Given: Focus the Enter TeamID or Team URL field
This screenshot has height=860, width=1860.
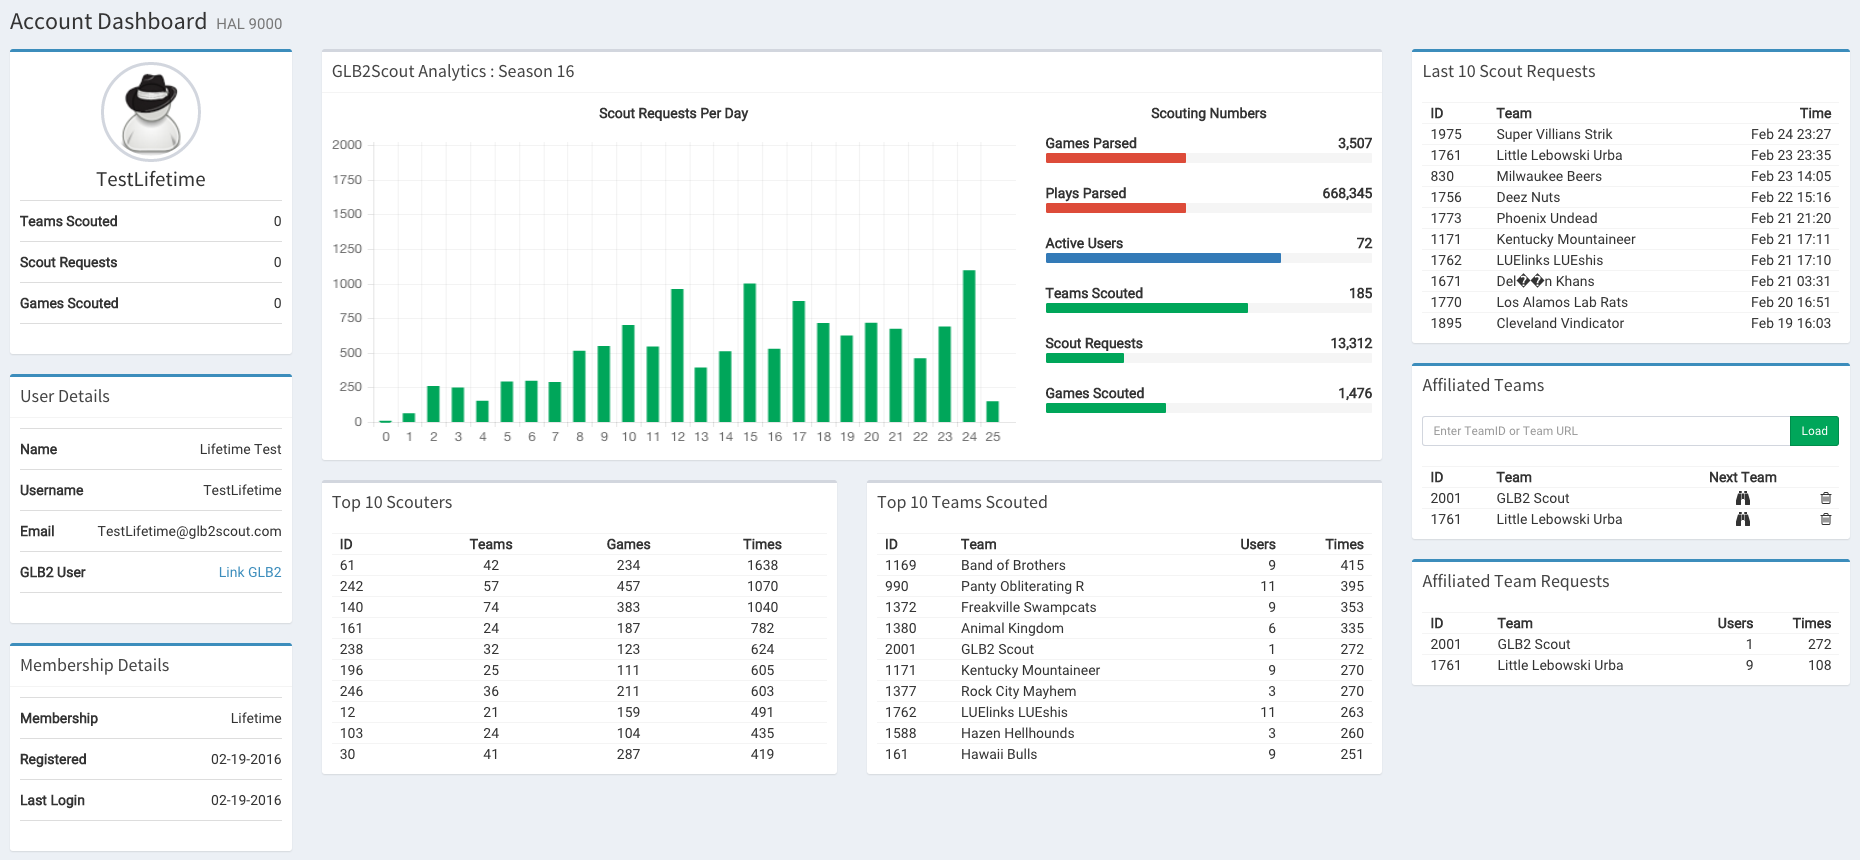Looking at the screenshot, I should pos(1605,431).
